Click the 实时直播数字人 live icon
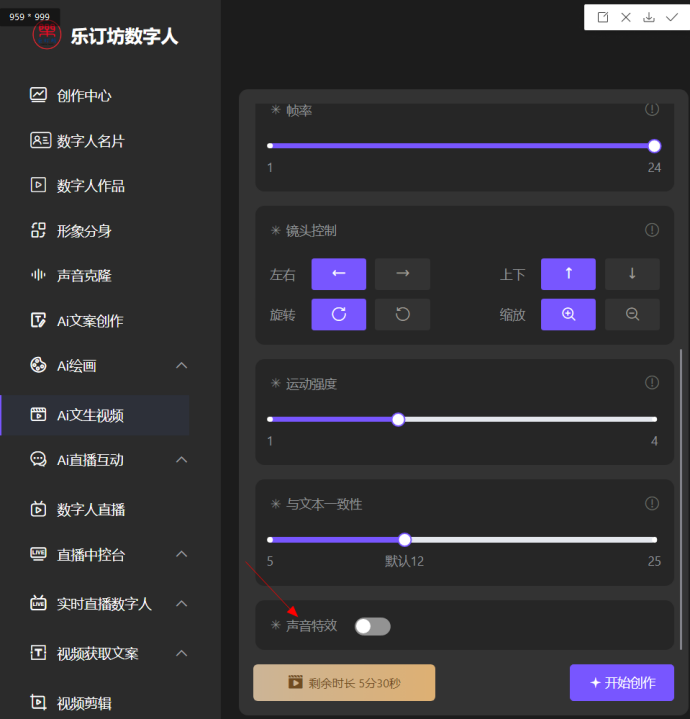Image resolution: width=690 pixels, height=719 pixels. (38, 603)
